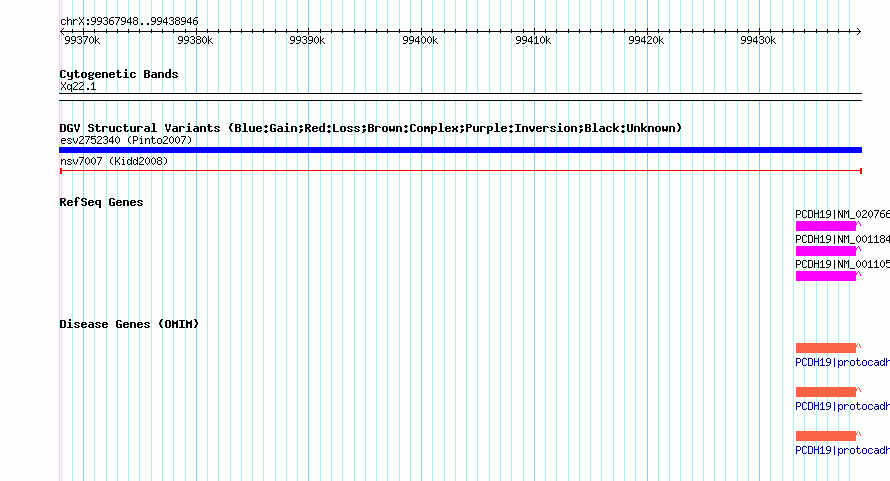
Task: Click the RefSeq Genes track title
Action: tap(101, 202)
